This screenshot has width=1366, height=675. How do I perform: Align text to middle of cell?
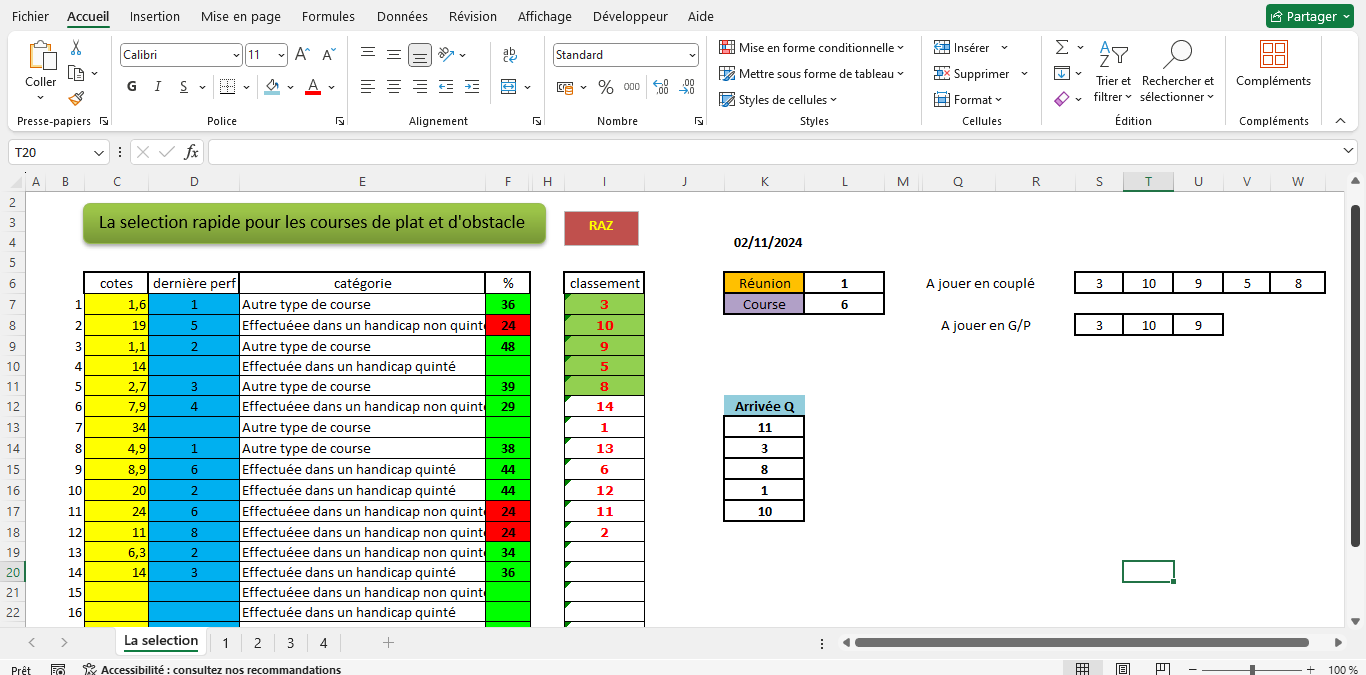coord(394,54)
